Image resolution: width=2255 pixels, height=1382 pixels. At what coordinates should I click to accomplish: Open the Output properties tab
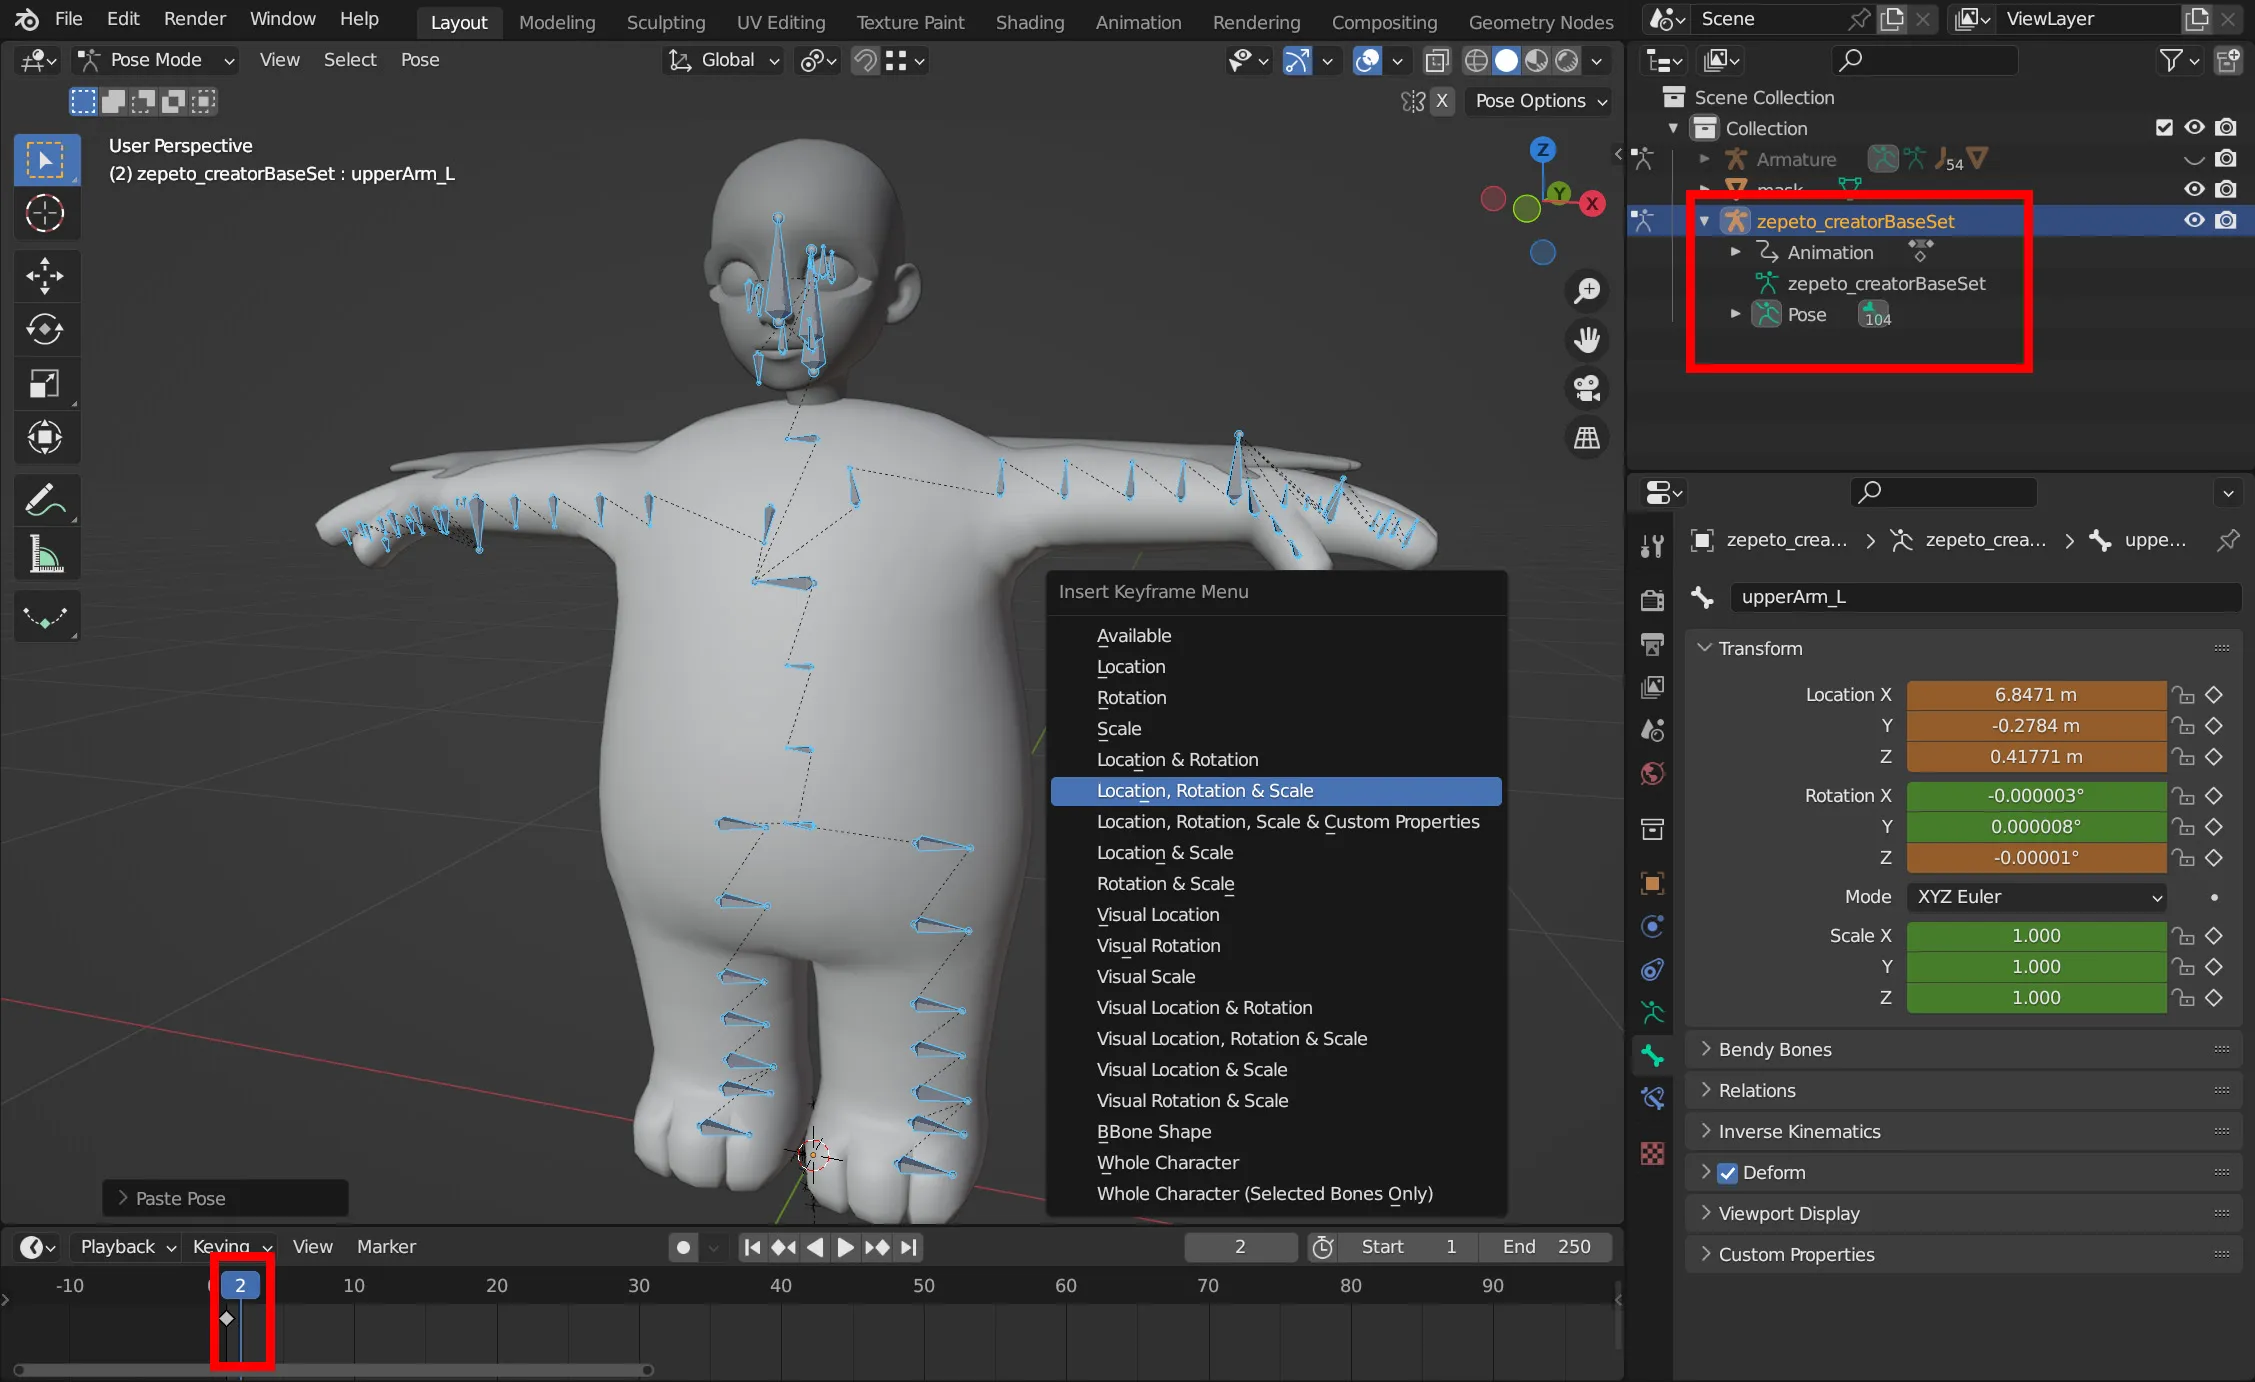[x=1653, y=643]
